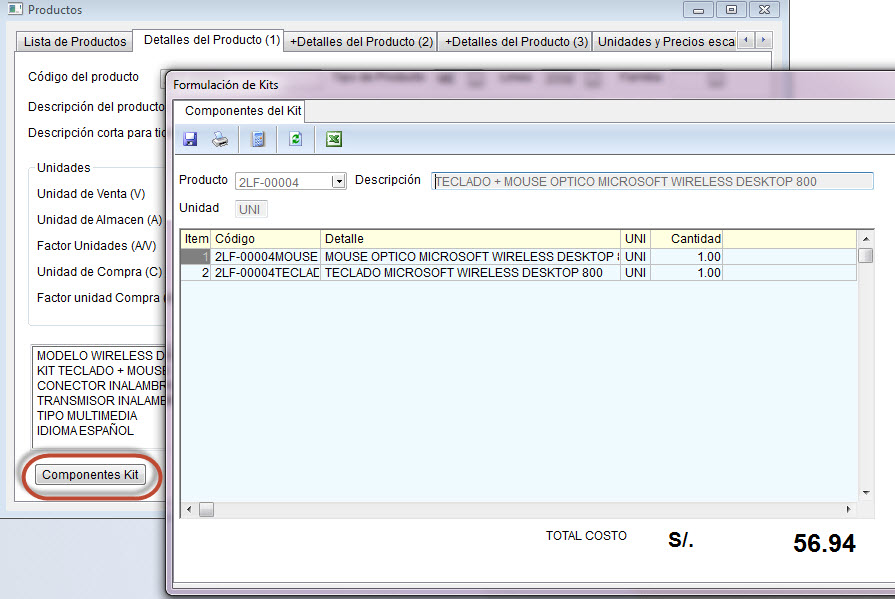Screen dimensions: 895x599
Task: Click the Cantidad column header
Action: 686,239
